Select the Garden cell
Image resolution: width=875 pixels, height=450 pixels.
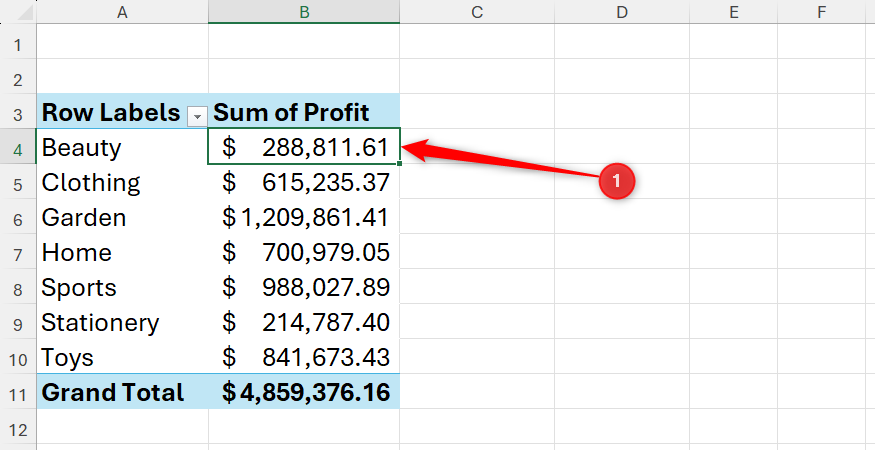122,217
